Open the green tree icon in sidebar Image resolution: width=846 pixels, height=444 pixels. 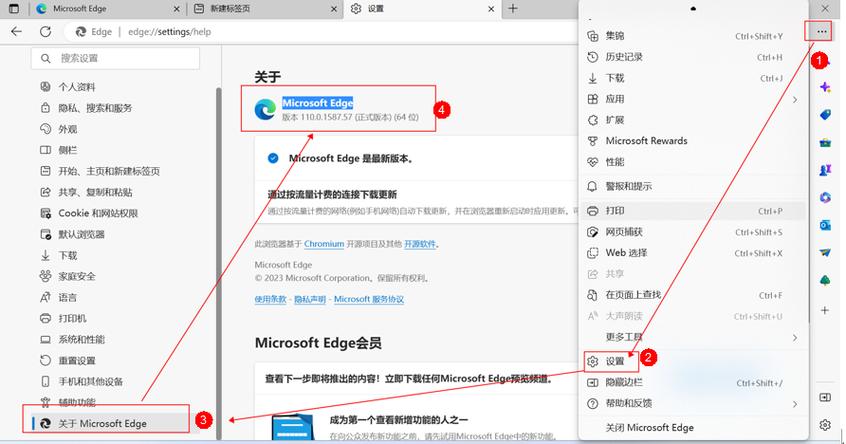click(825, 281)
